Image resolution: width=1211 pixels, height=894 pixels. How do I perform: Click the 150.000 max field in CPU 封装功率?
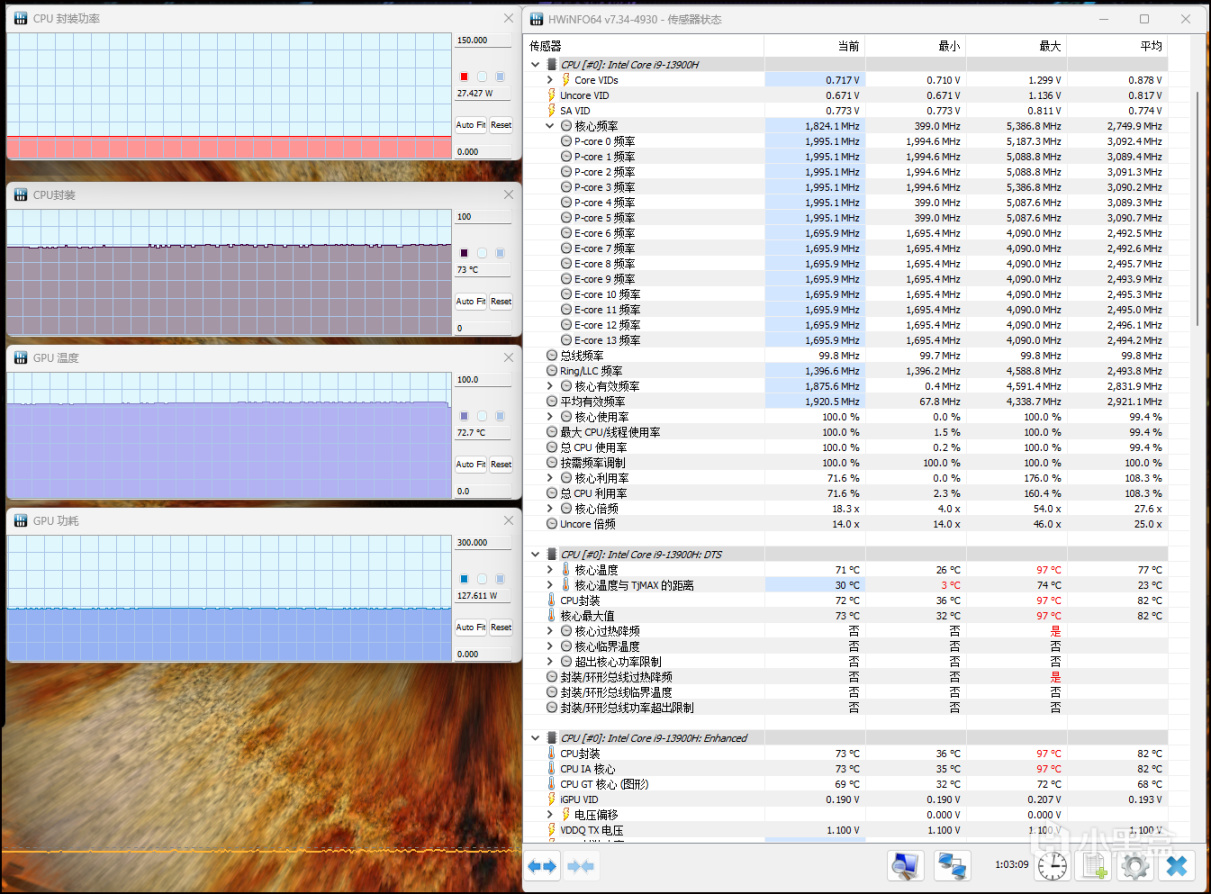[484, 41]
